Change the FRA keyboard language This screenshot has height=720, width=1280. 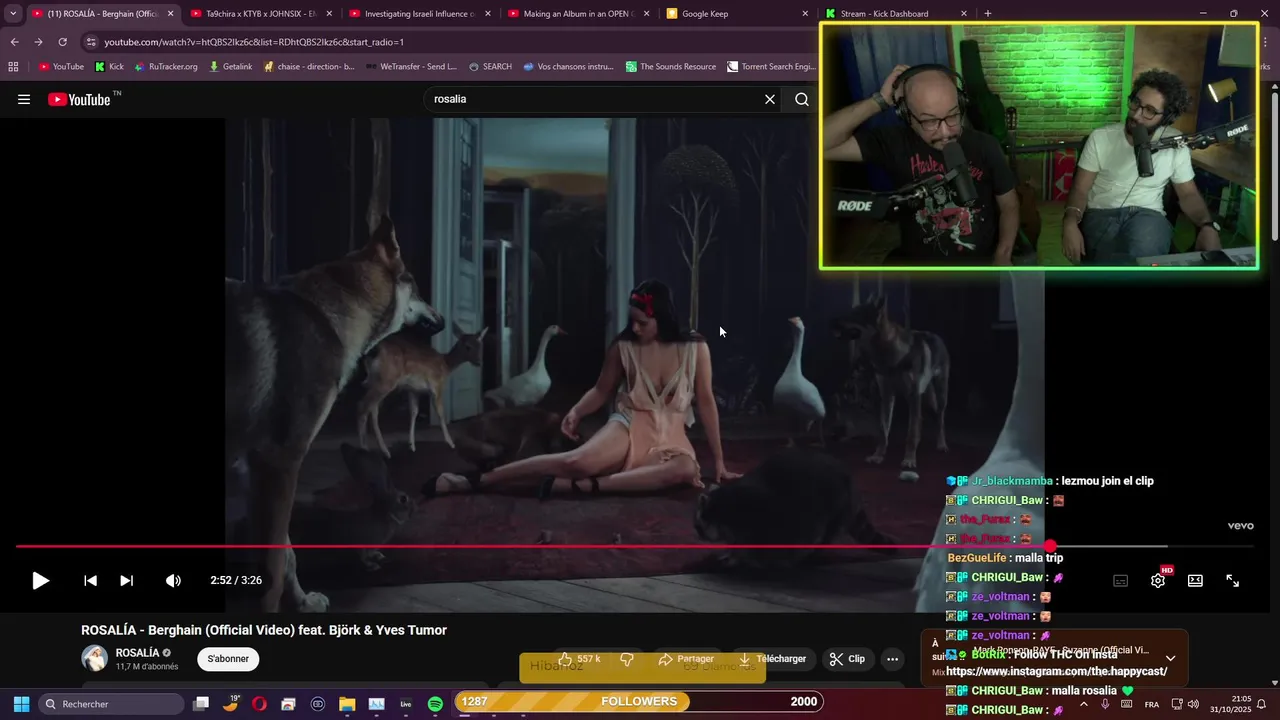click(1152, 704)
